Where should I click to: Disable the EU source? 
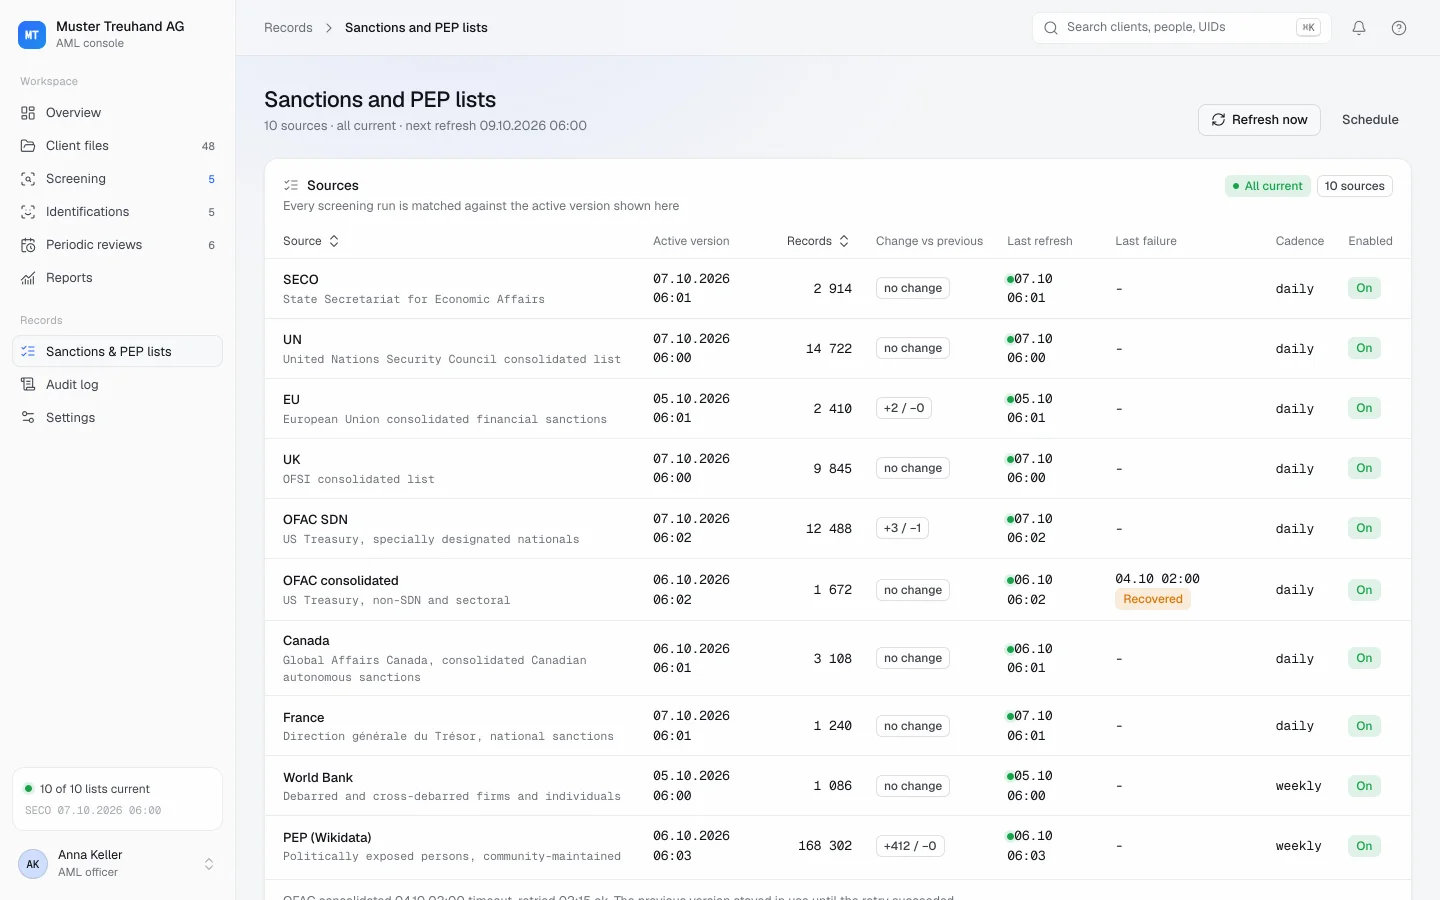point(1364,408)
